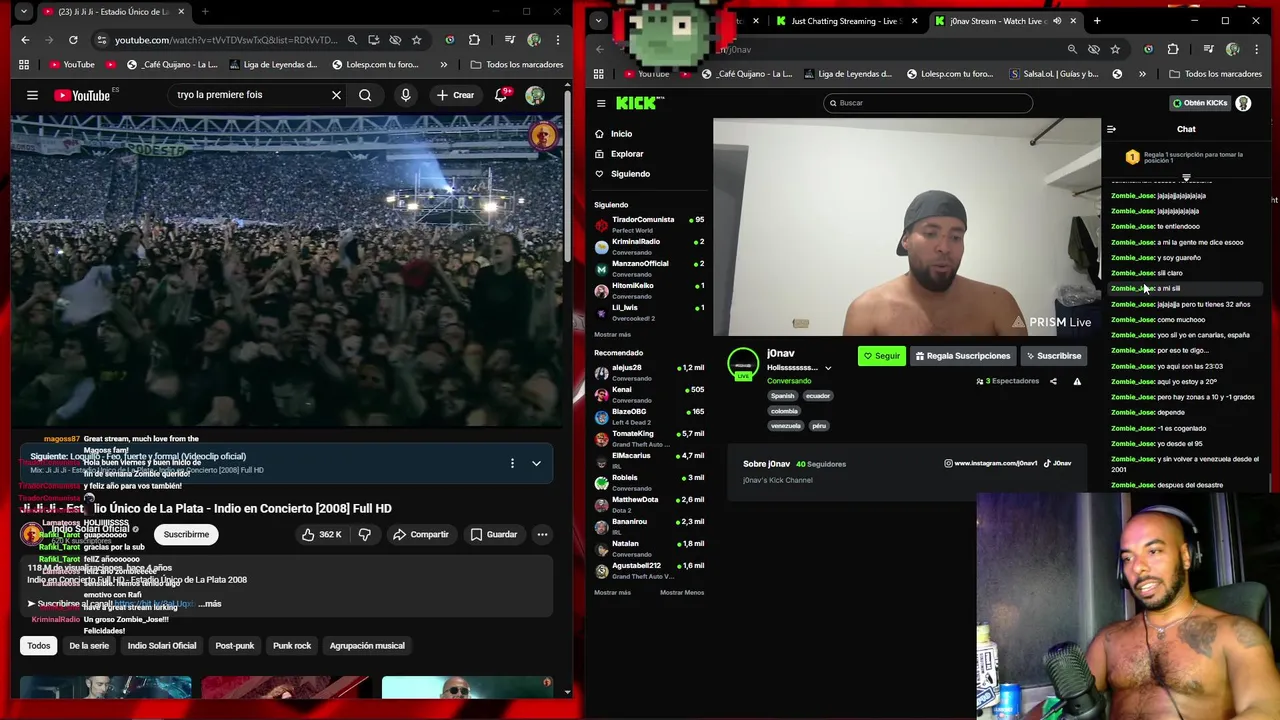Image resolution: width=1280 pixels, height=720 pixels.
Task: Open TomateKing recommended channel
Action: coord(649,438)
